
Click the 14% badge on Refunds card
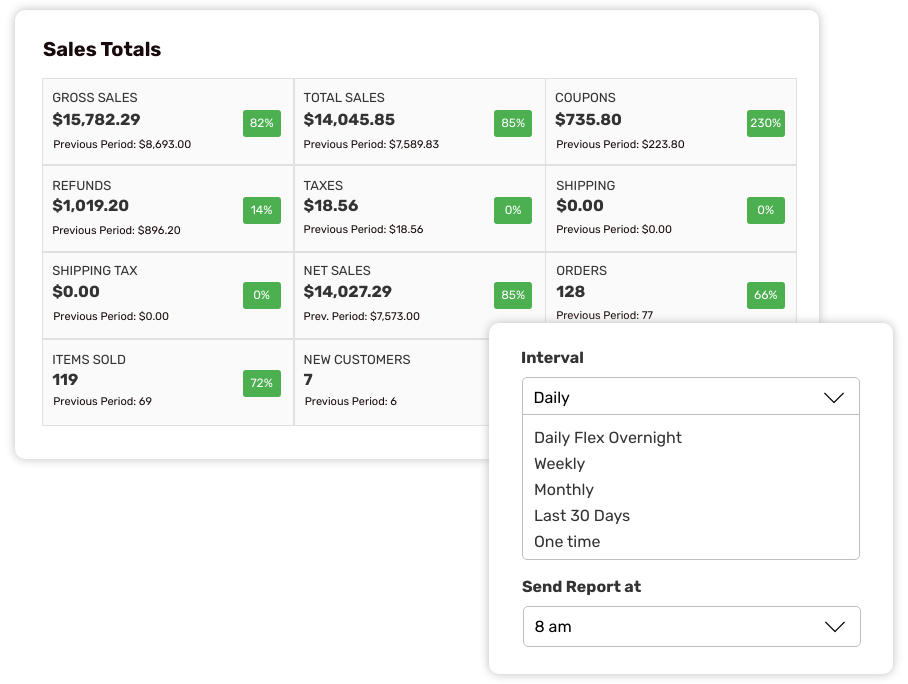click(261, 210)
